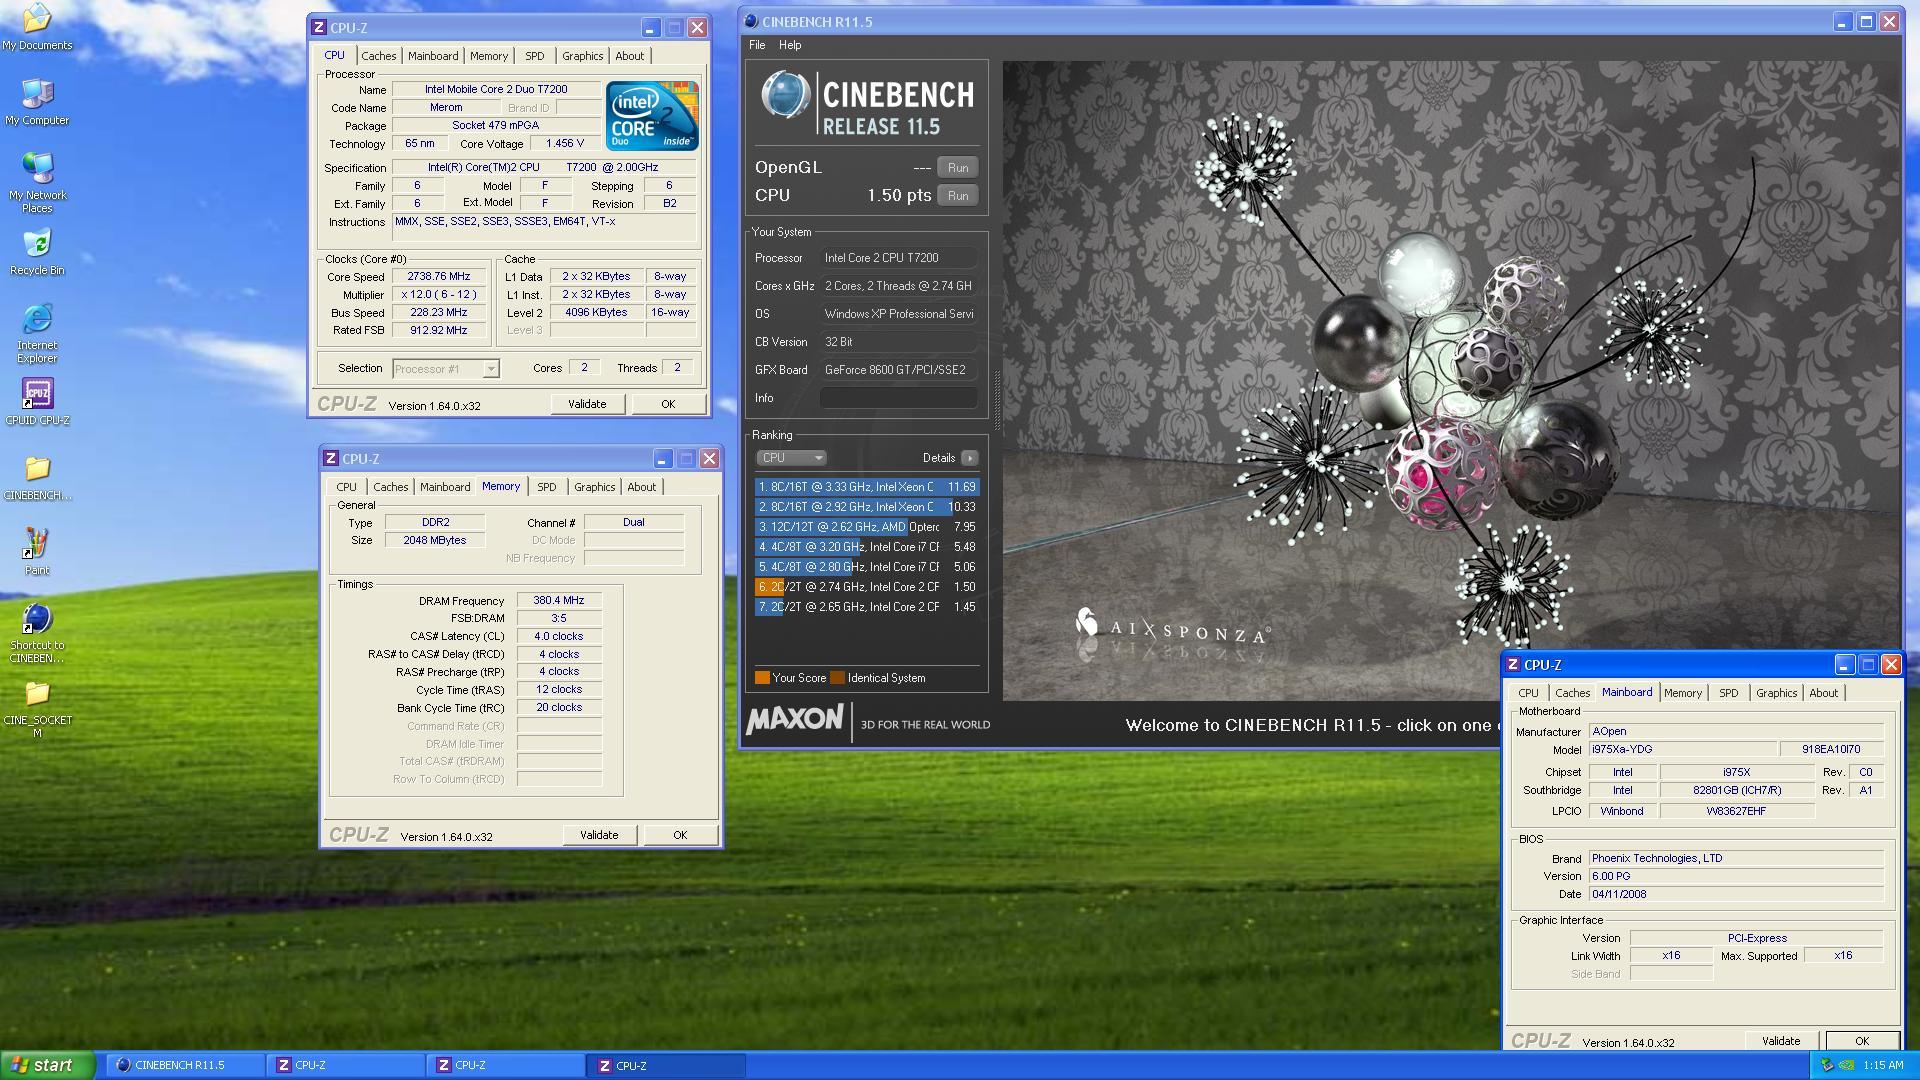Select ranking row 4C/8T @ 3.20 GHz
The image size is (1920, 1080).
[x=867, y=547]
